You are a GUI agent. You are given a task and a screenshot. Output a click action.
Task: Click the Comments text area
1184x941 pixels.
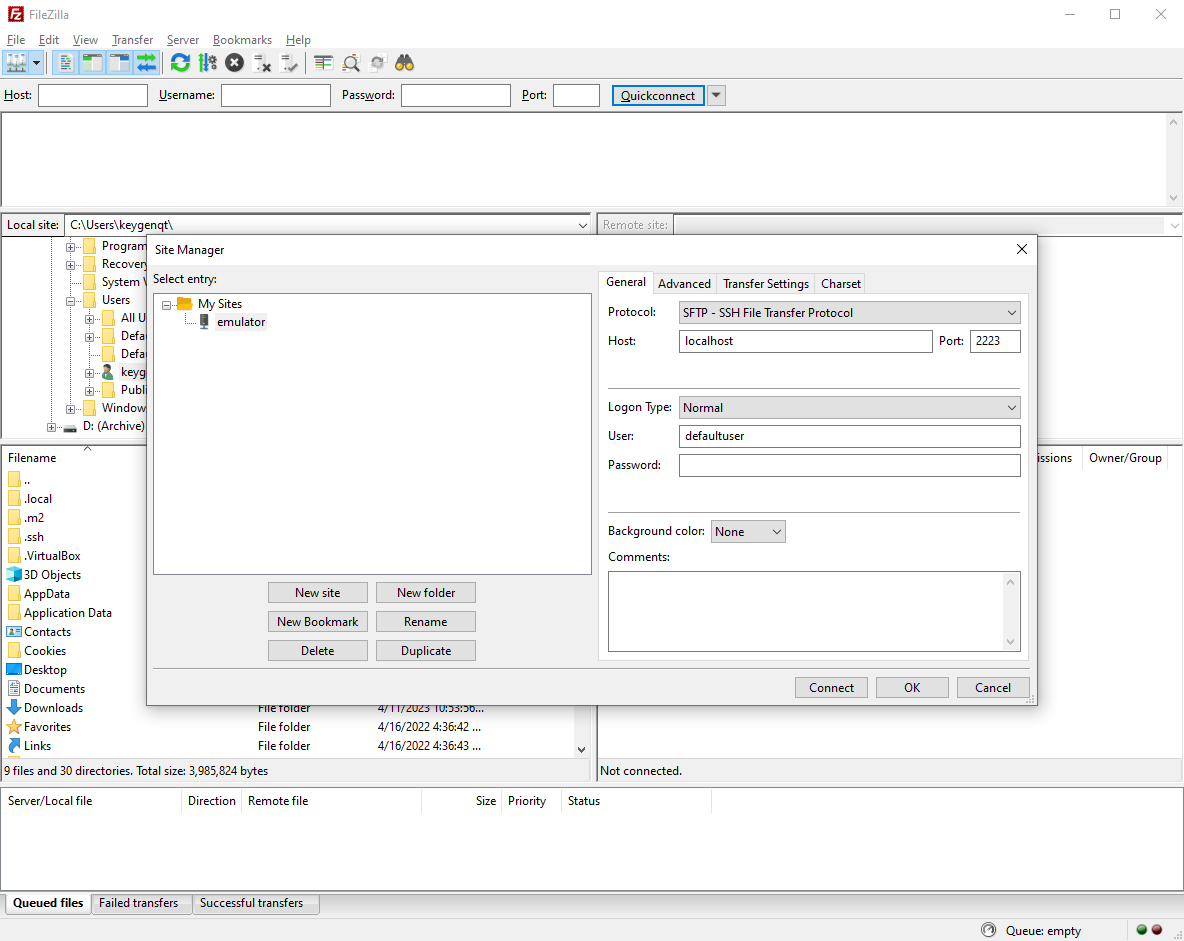814,611
